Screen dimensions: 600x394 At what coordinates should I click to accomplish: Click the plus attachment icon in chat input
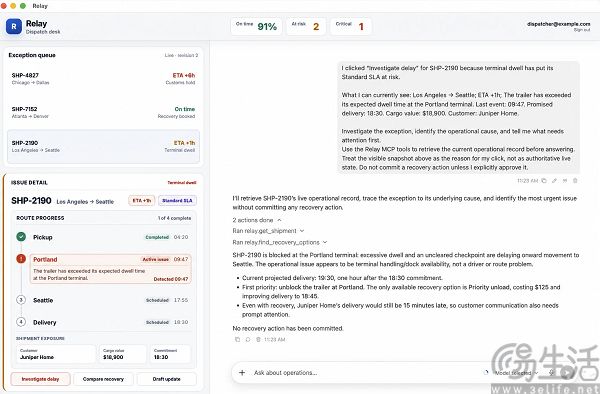coord(242,372)
